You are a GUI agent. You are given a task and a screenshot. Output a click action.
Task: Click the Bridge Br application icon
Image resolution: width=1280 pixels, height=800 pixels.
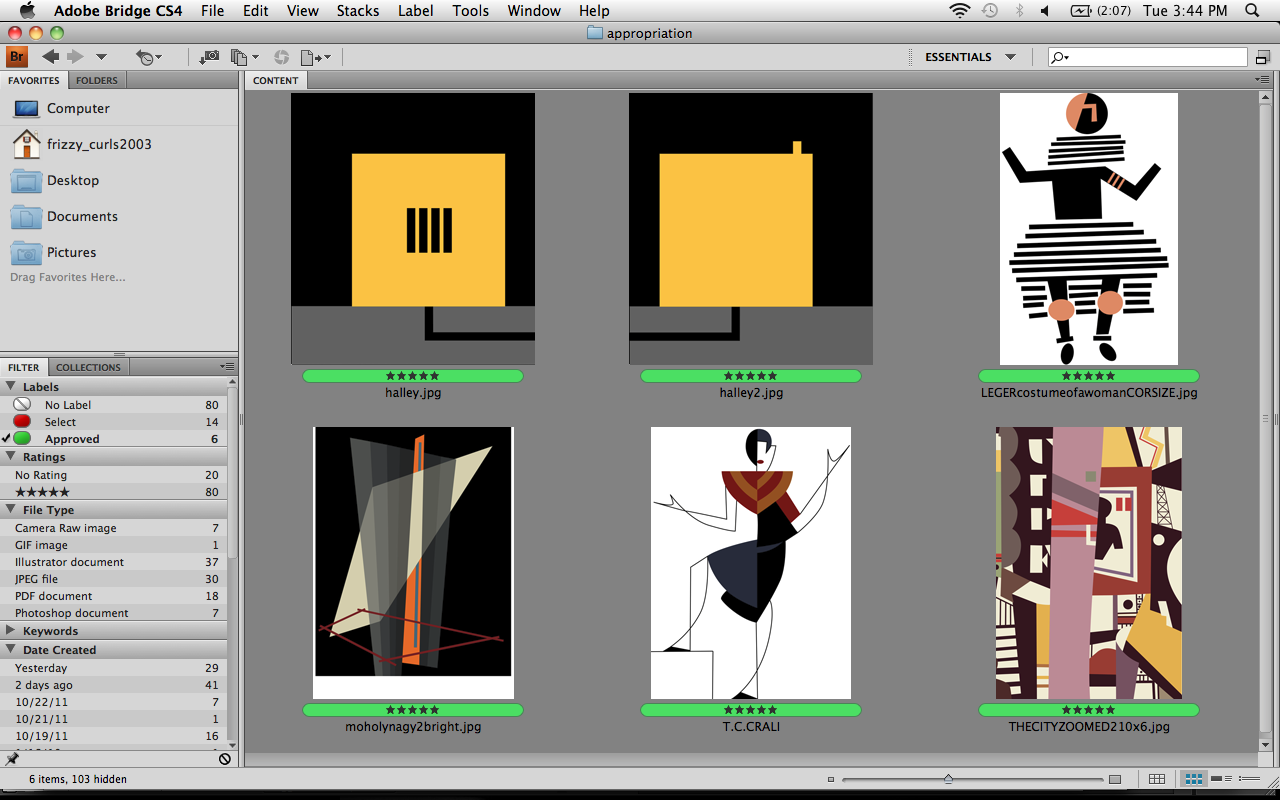[16, 57]
